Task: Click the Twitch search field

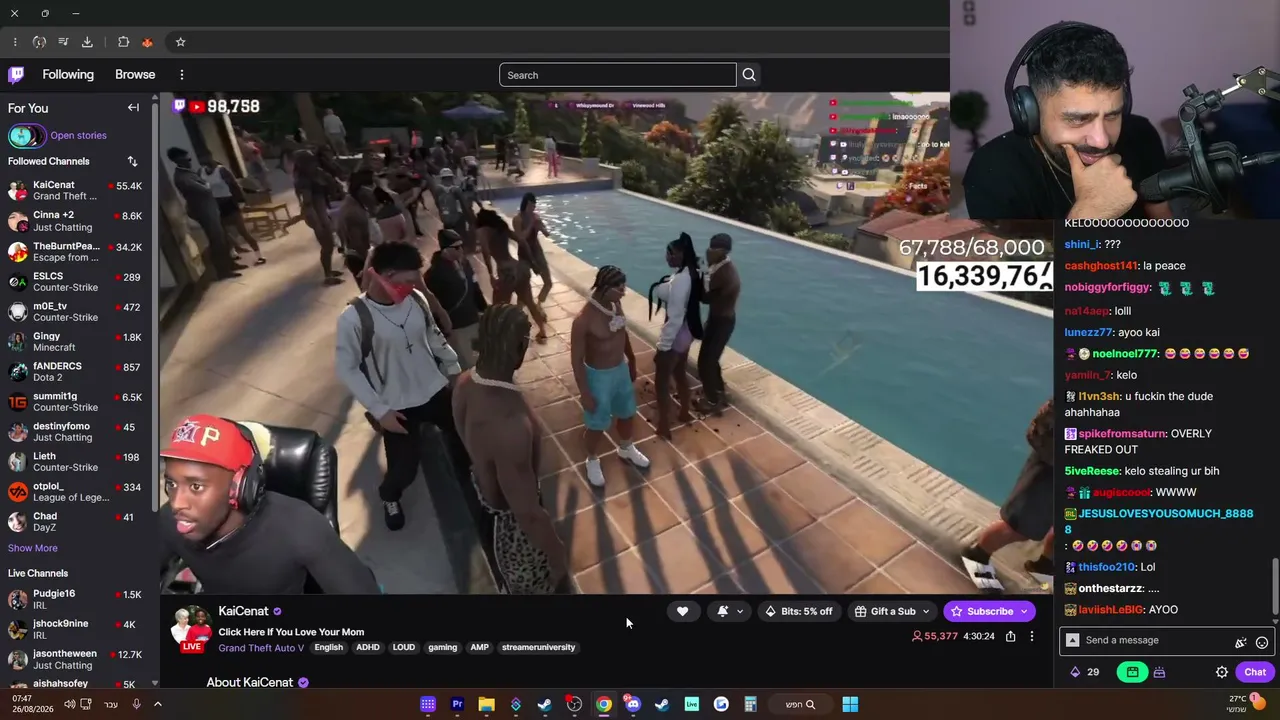Action: pos(618,75)
